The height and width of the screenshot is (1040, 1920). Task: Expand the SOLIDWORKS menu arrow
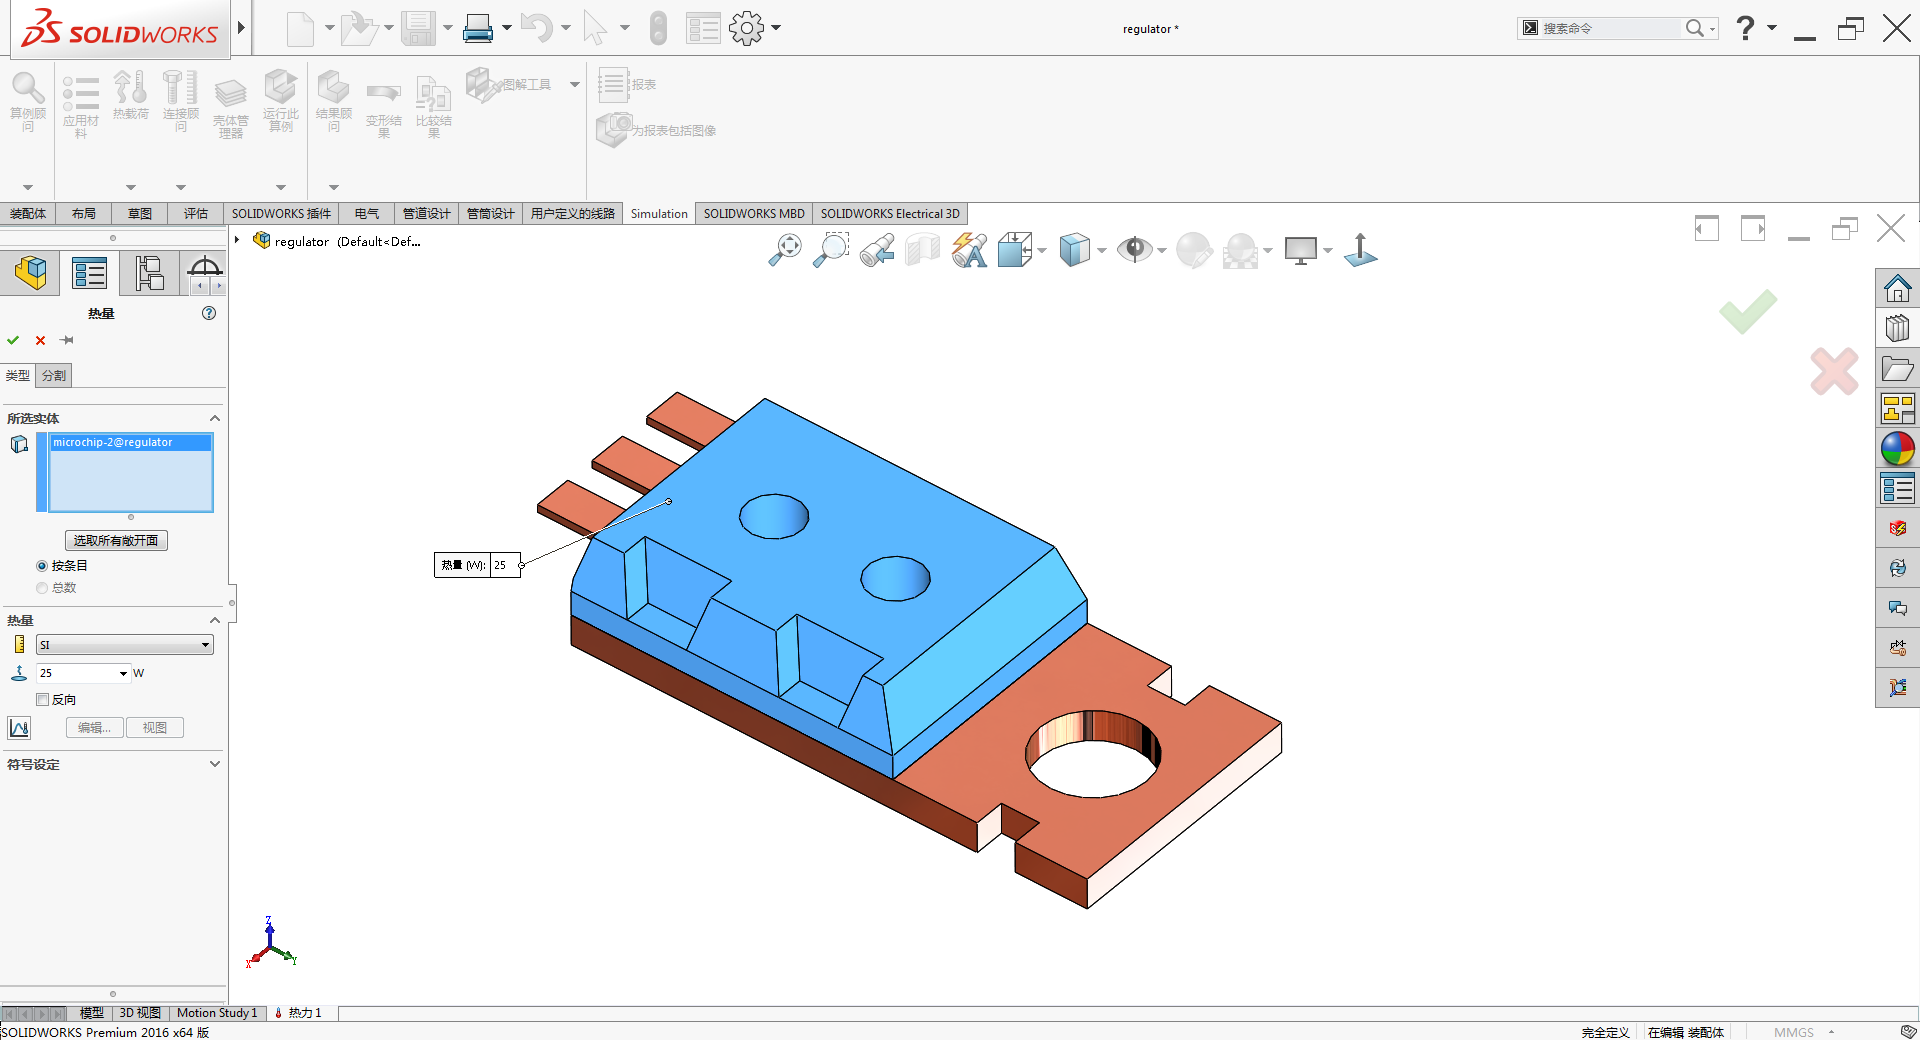pos(241,27)
